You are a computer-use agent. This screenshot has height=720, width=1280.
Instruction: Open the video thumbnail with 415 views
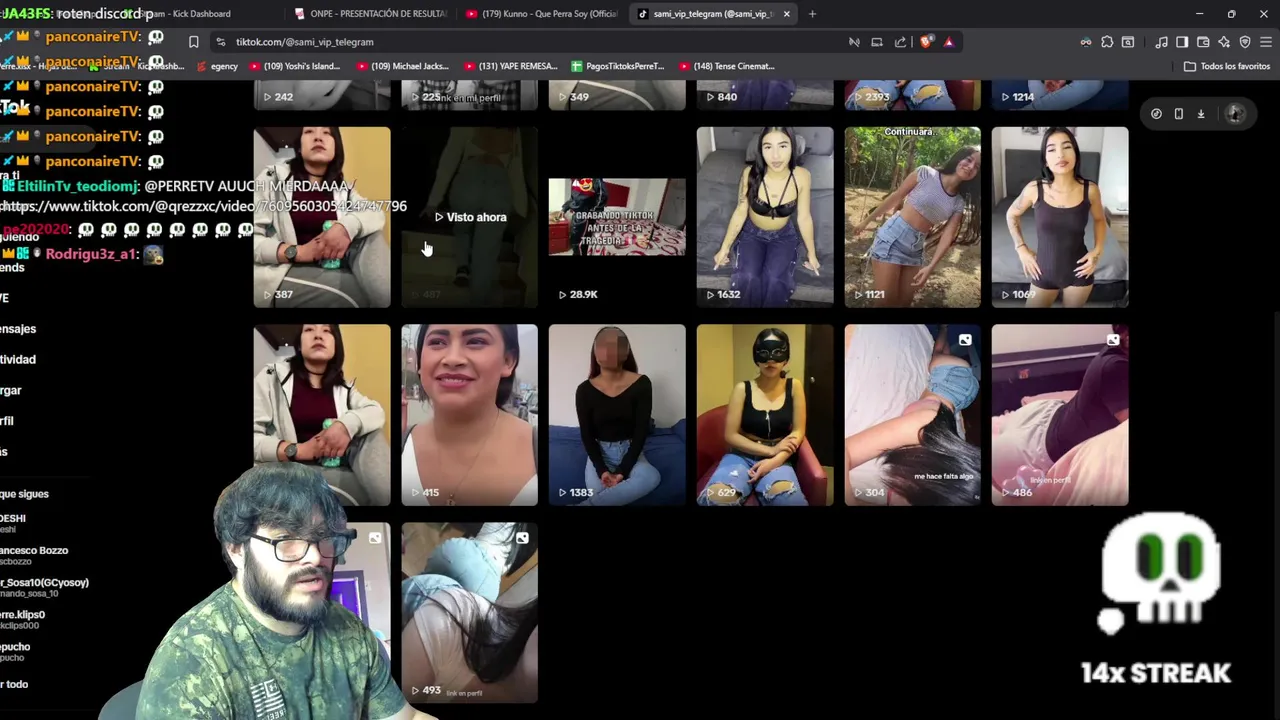(469, 415)
